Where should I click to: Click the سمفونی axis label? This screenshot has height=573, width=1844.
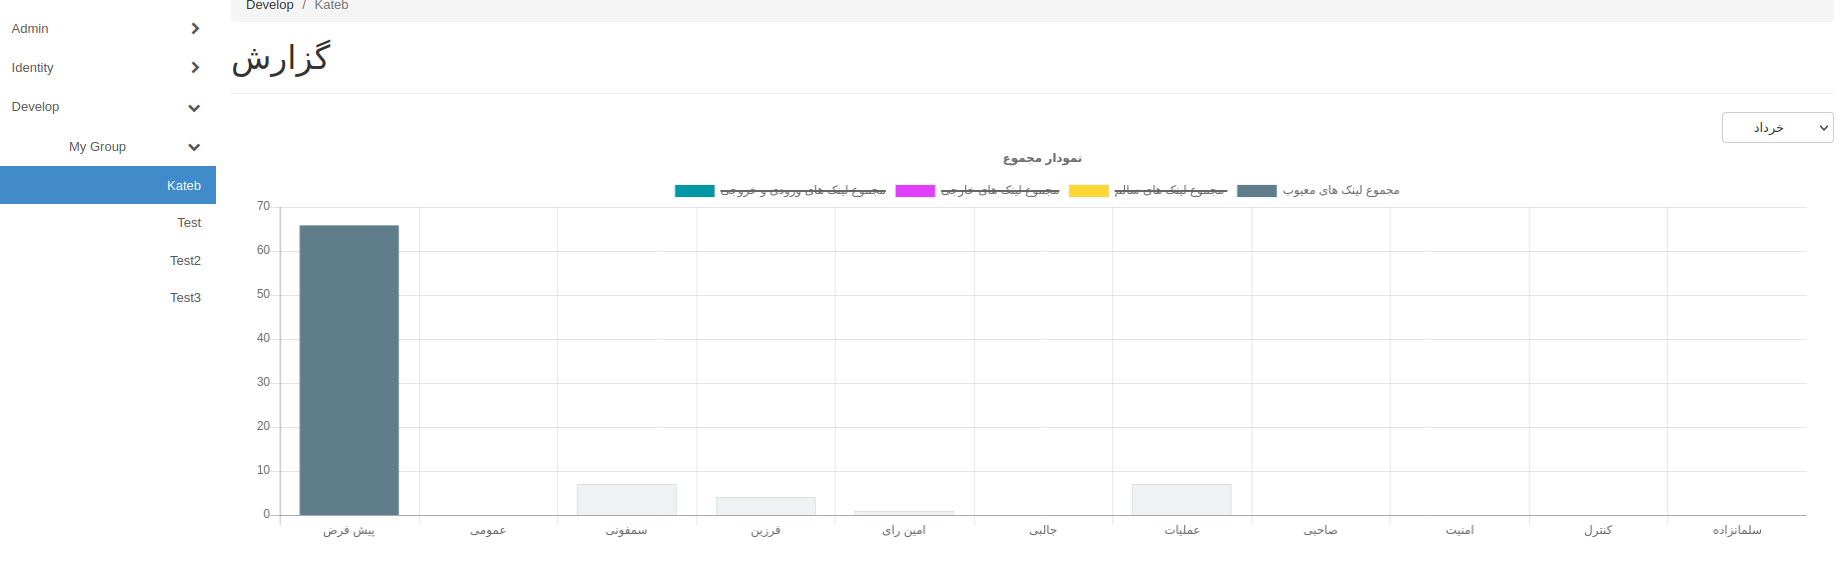[x=627, y=531]
